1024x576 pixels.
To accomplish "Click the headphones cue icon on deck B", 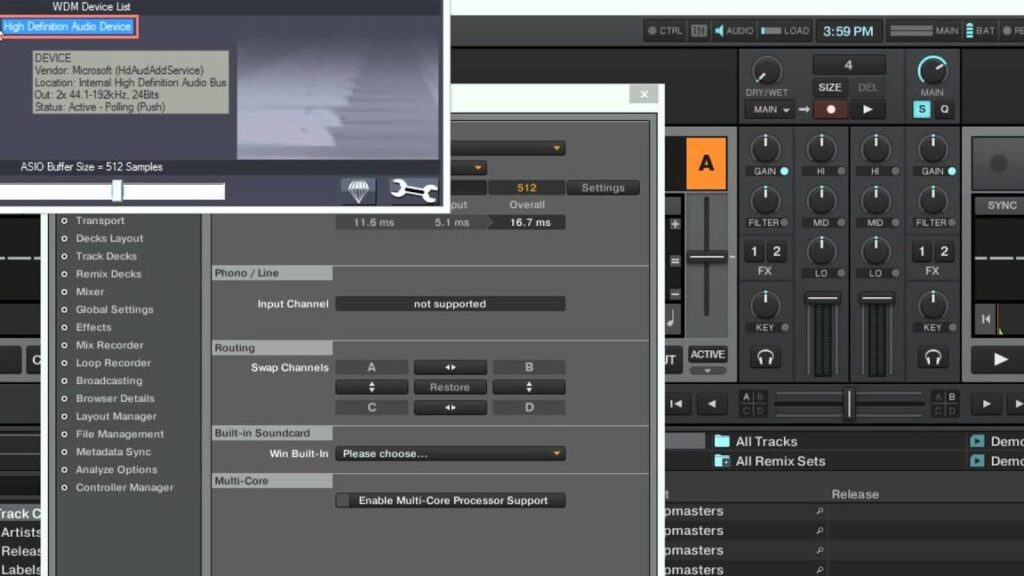I will pyautogui.click(x=933, y=357).
